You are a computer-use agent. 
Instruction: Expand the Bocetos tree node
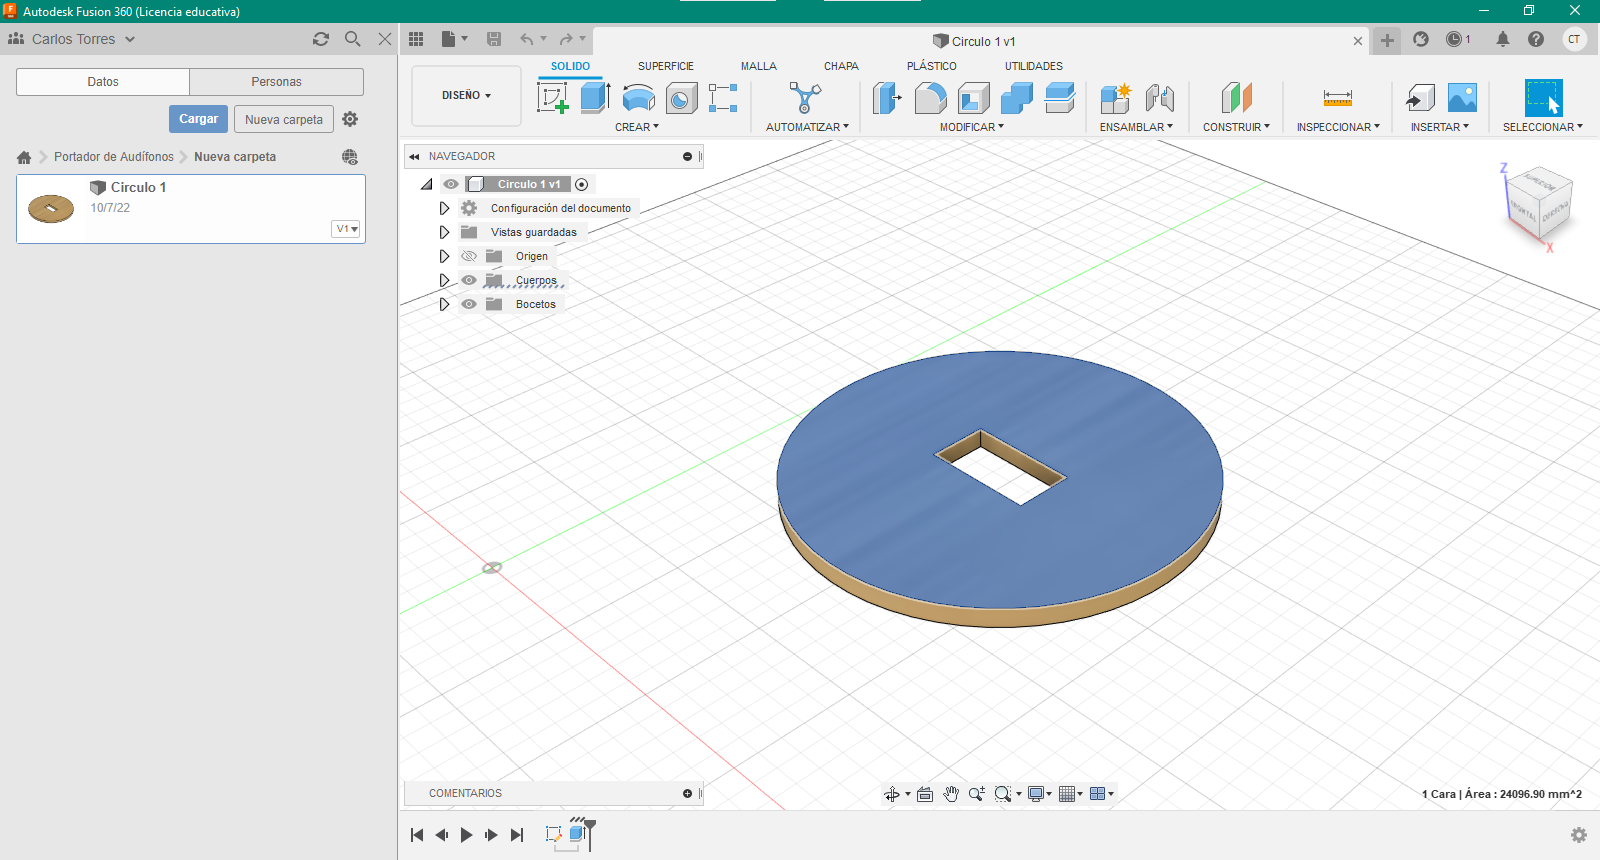pos(444,304)
